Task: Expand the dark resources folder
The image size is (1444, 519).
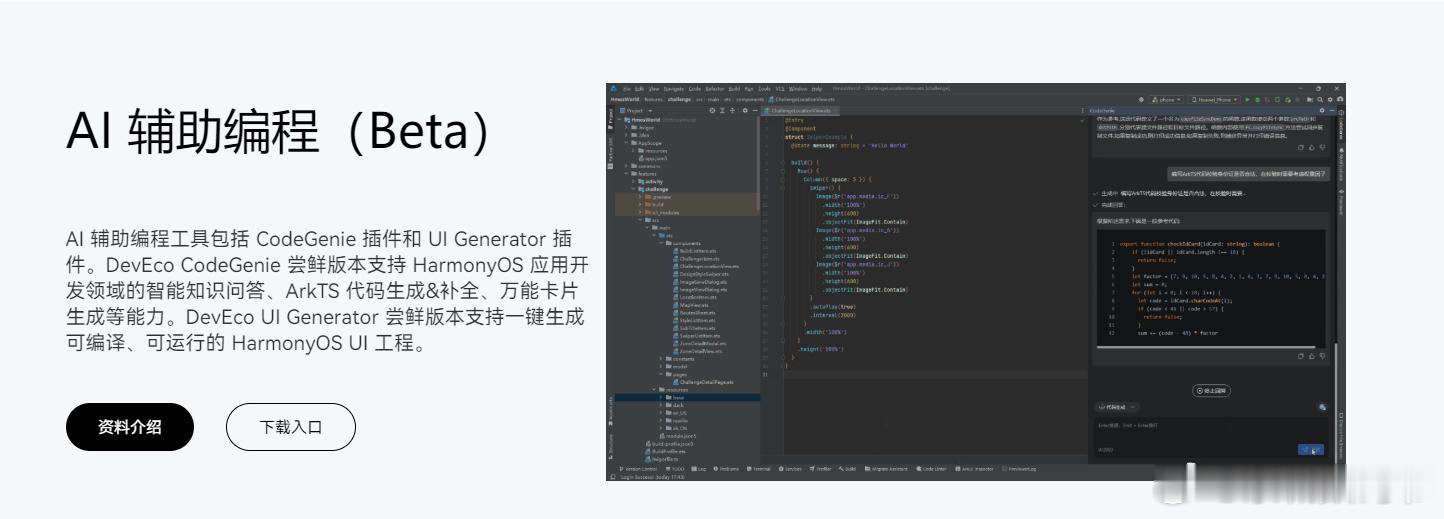Action: [661, 405]
